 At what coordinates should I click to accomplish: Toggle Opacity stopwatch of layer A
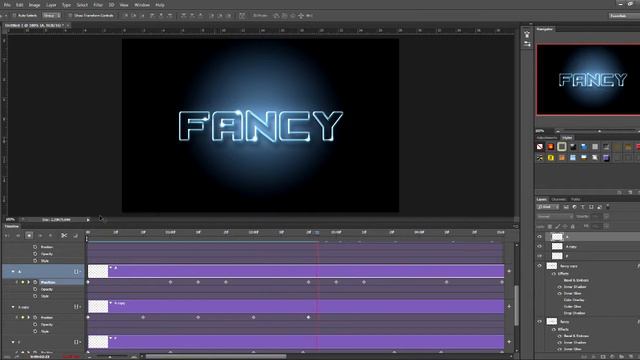35,289
